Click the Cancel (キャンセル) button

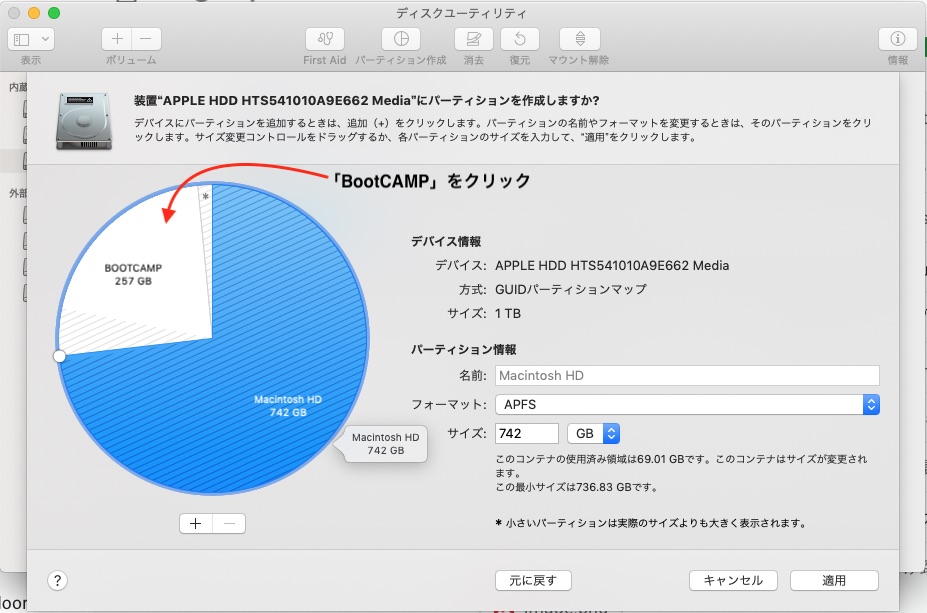pyautogui.click(x=733, y=580)
